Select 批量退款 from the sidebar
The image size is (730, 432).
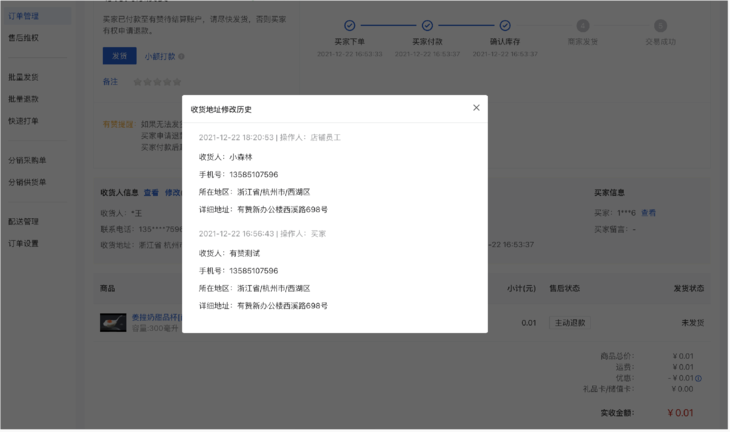(x=24, y=99)
